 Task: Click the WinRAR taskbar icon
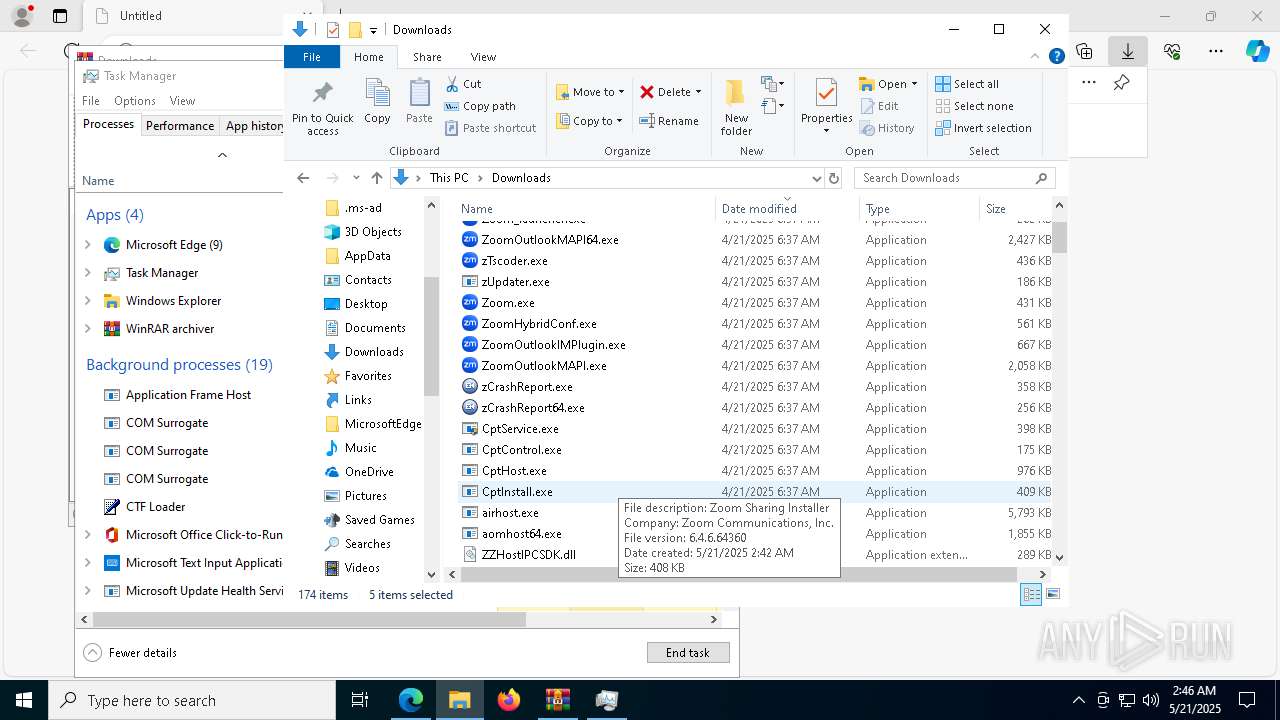point(557,700)
